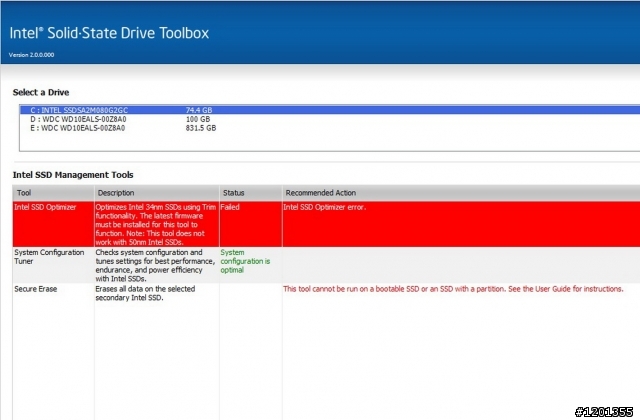Click 'Intel SSD Optimizer error.' message
The height and width of the screenshot is (420, 640).
click(324, 207)
